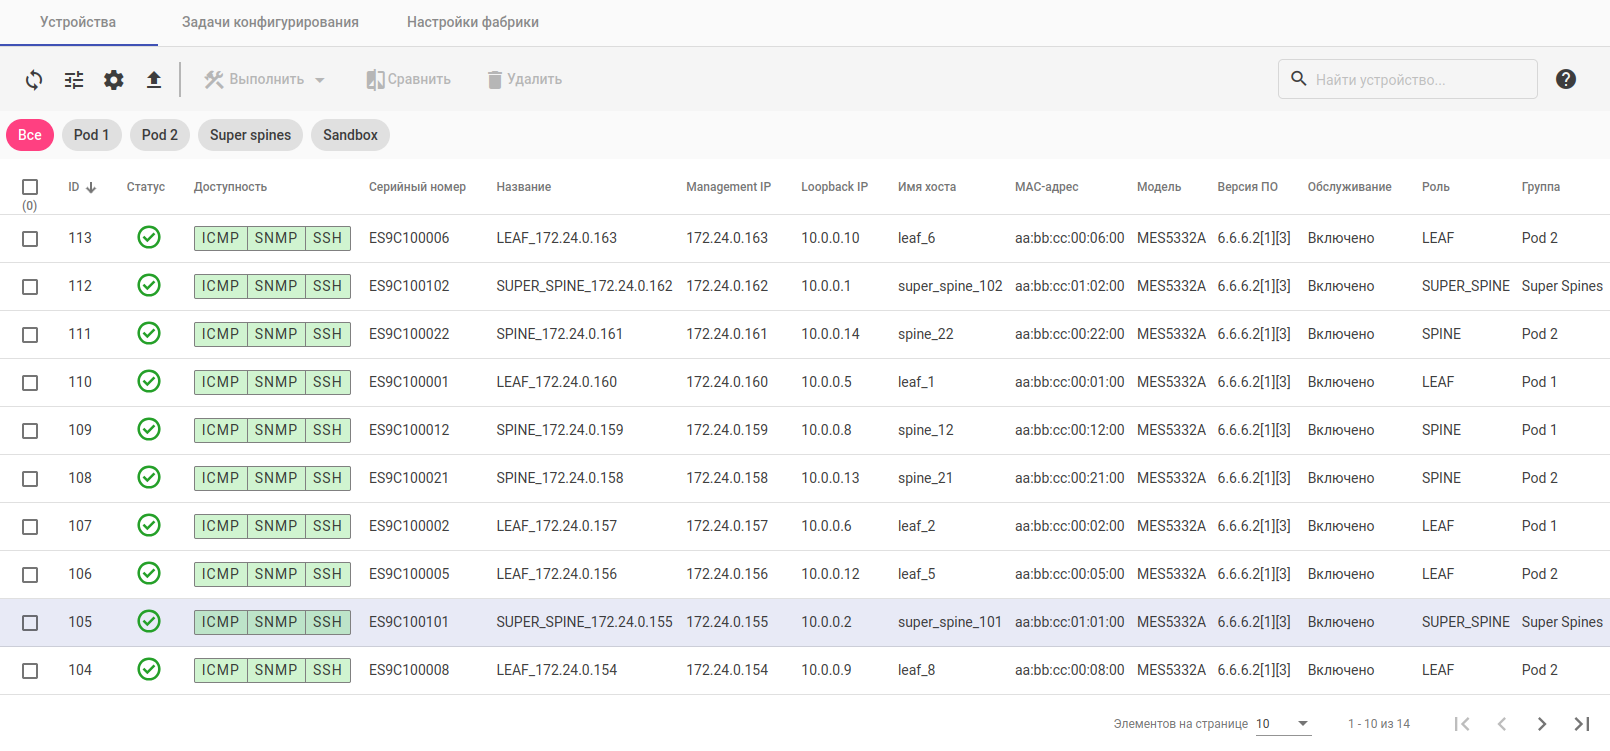This screenshot has height=751, width=1610.
Task: Jump to the last page icon
Action: 1582,724
